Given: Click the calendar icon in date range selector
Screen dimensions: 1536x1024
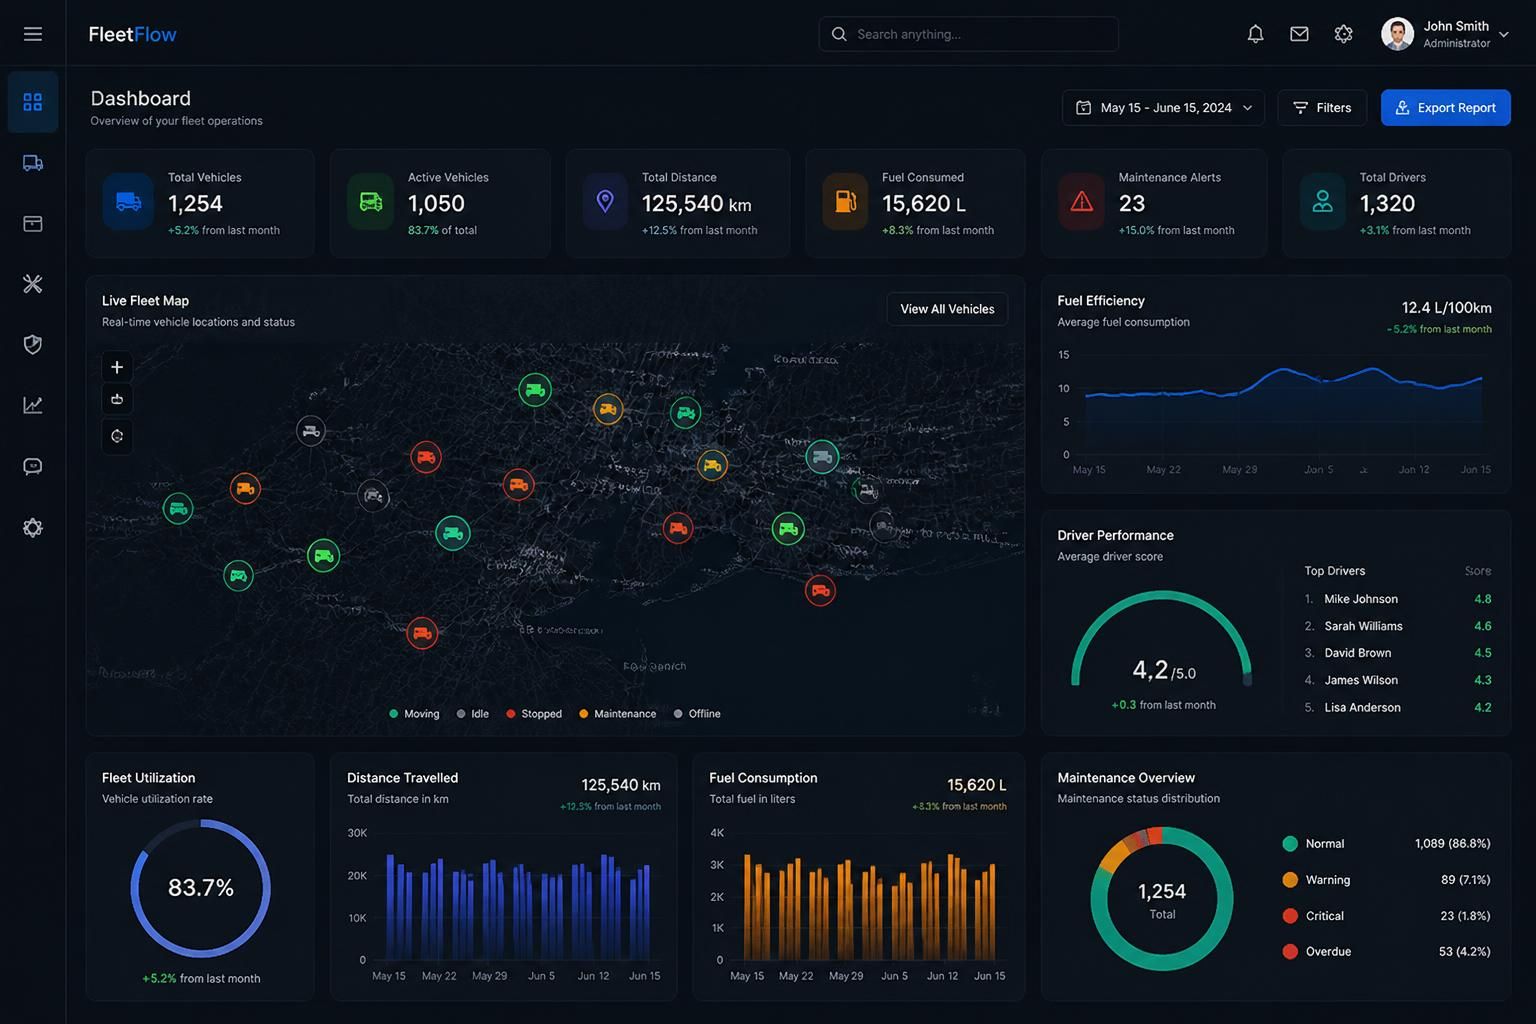Looking at the screenshot, I should click(1083, 108).
